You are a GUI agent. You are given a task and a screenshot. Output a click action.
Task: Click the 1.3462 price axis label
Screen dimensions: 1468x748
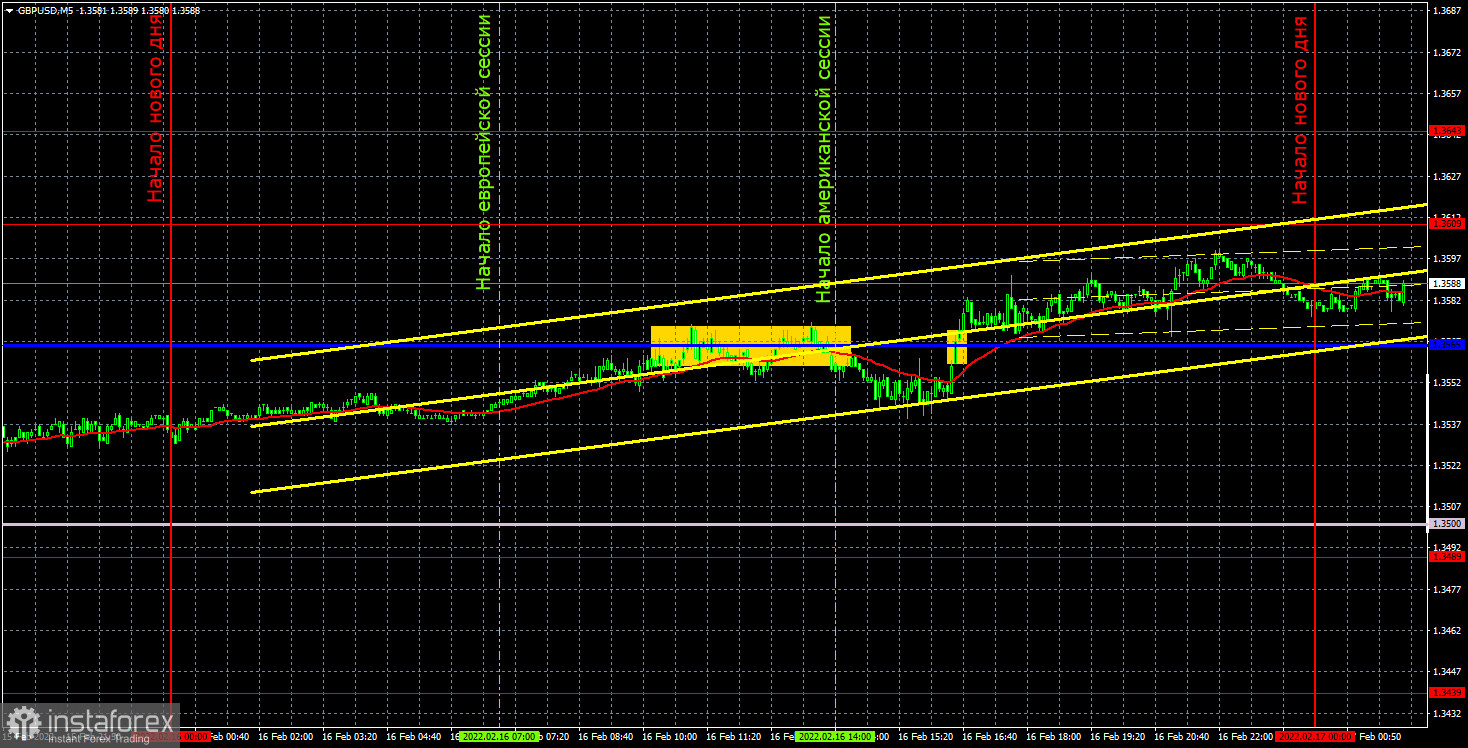[1446, 631]
